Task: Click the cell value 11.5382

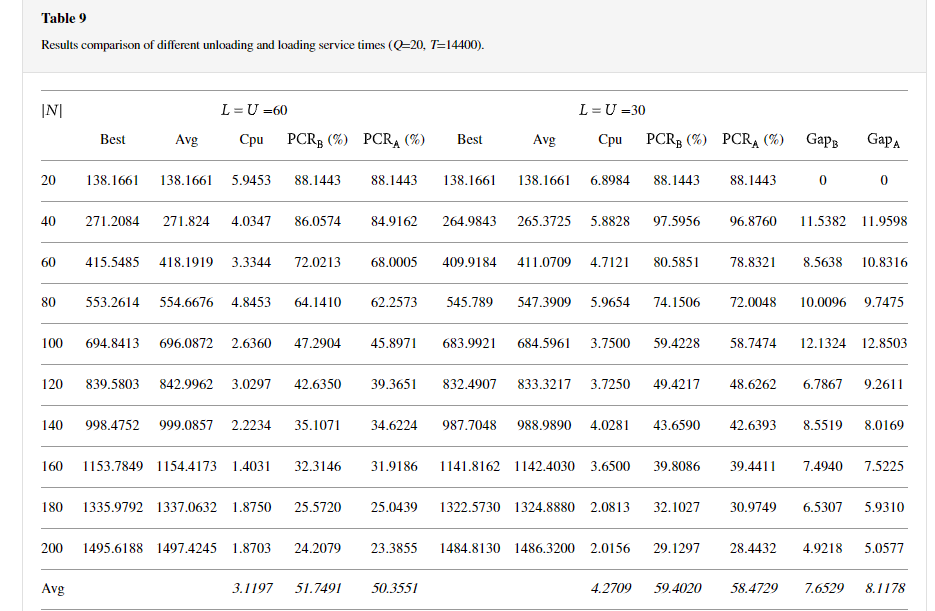Action: coord(822,221)
